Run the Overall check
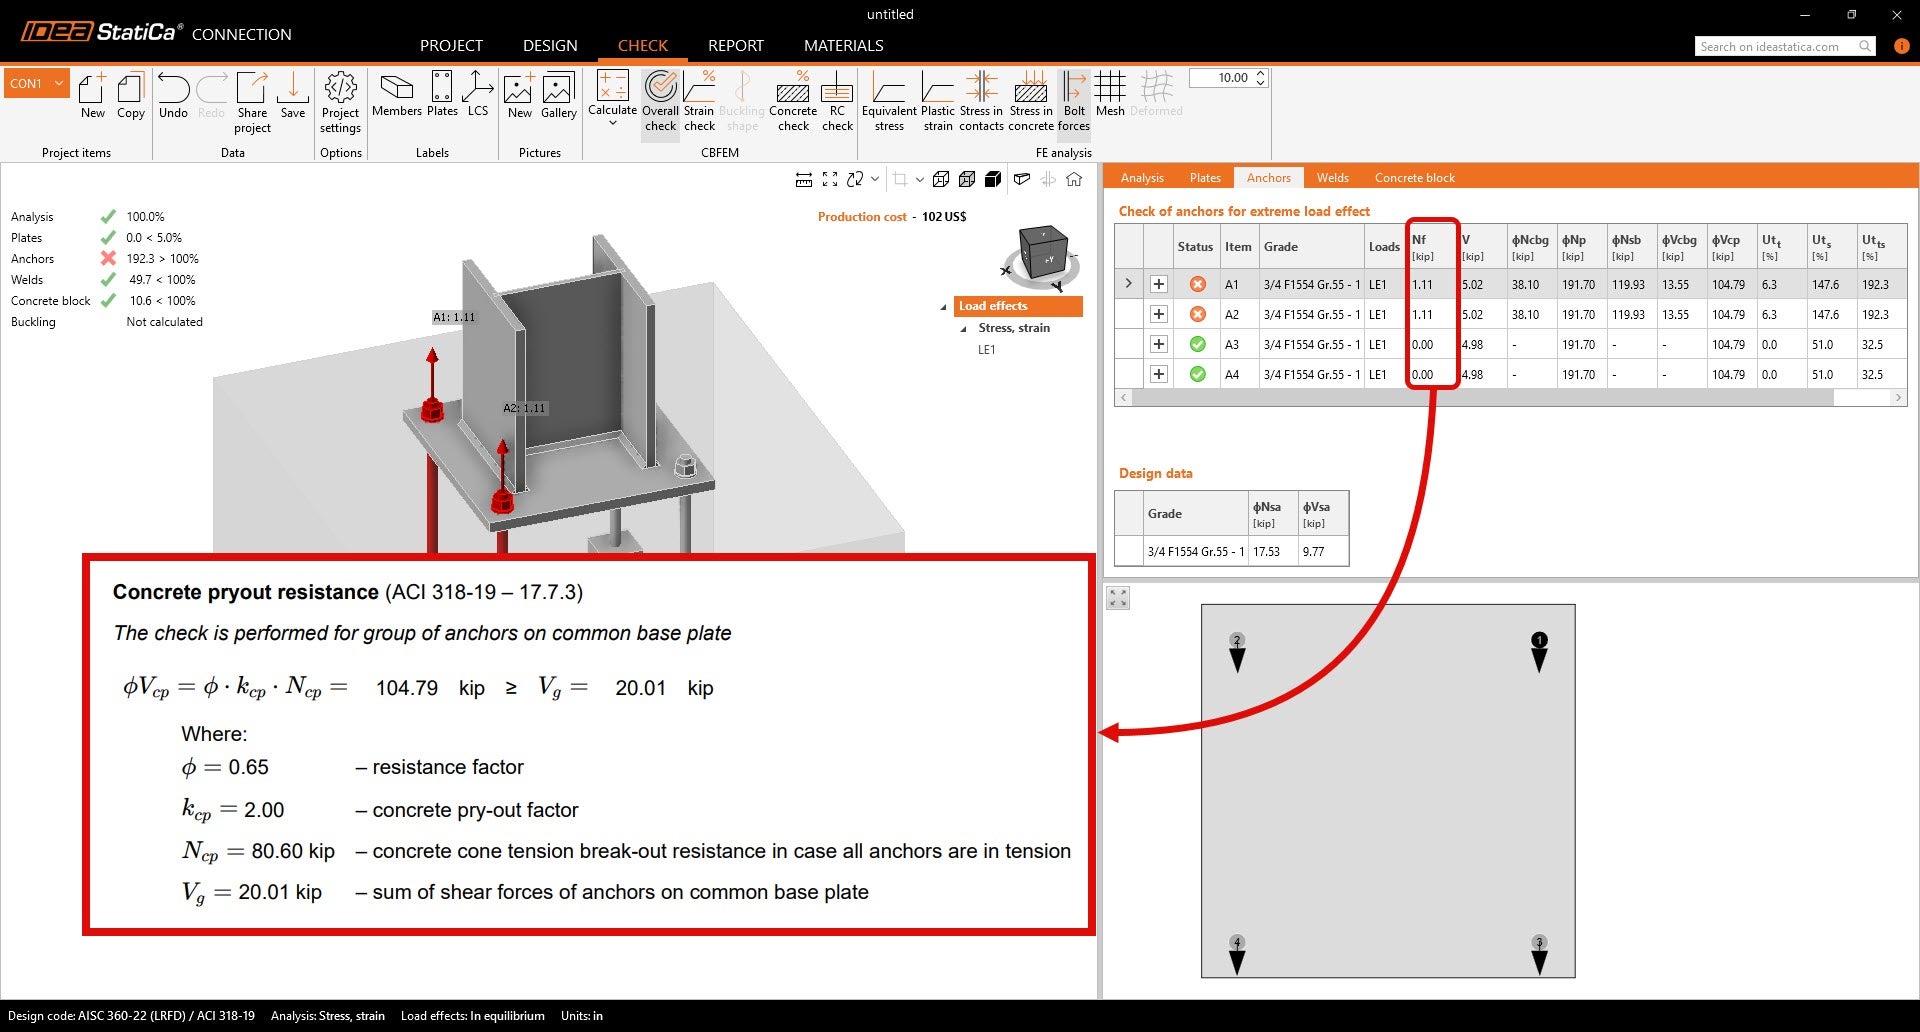Image resolution: width=1920 pixels, height=1032 pixels. pos(660,100)
